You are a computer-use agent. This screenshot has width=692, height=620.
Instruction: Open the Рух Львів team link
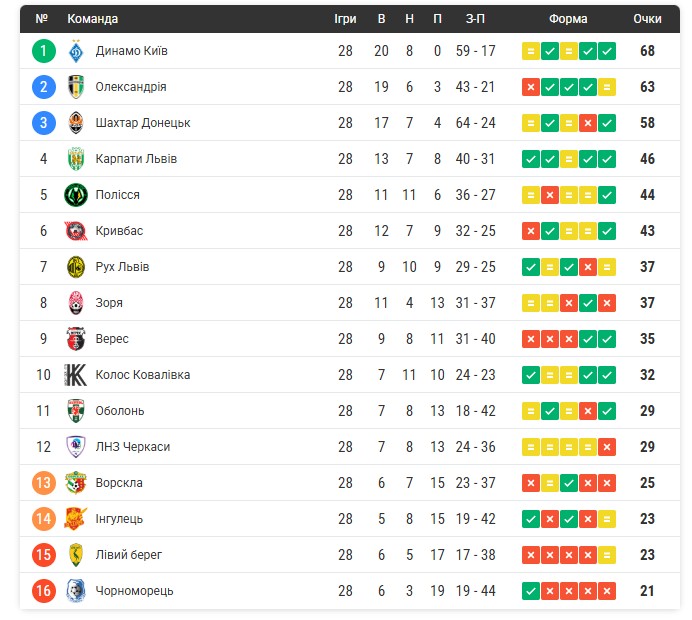click(x=123, y=267)
